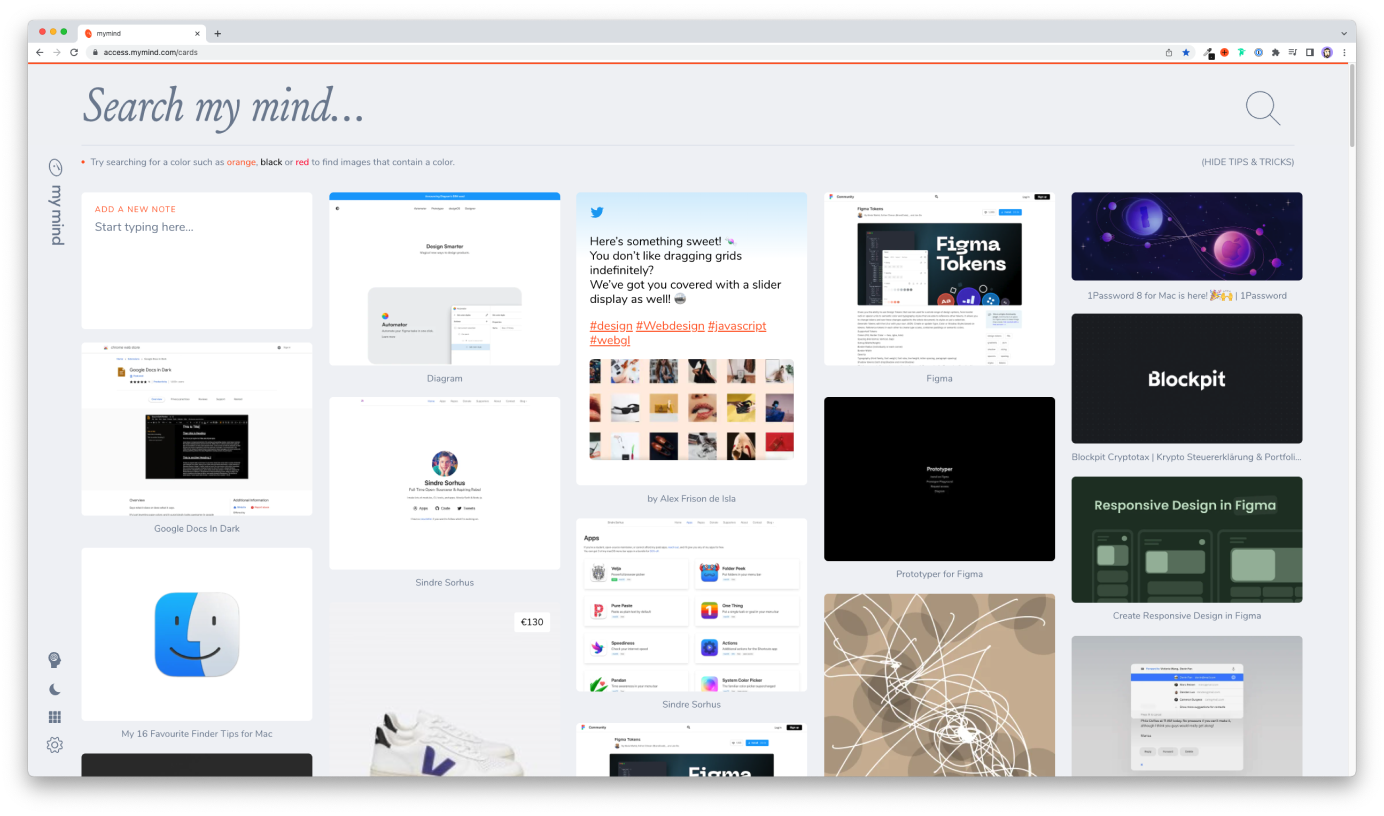Expand the tab search chevron

pyautogui.click(x=1344, y=33)
